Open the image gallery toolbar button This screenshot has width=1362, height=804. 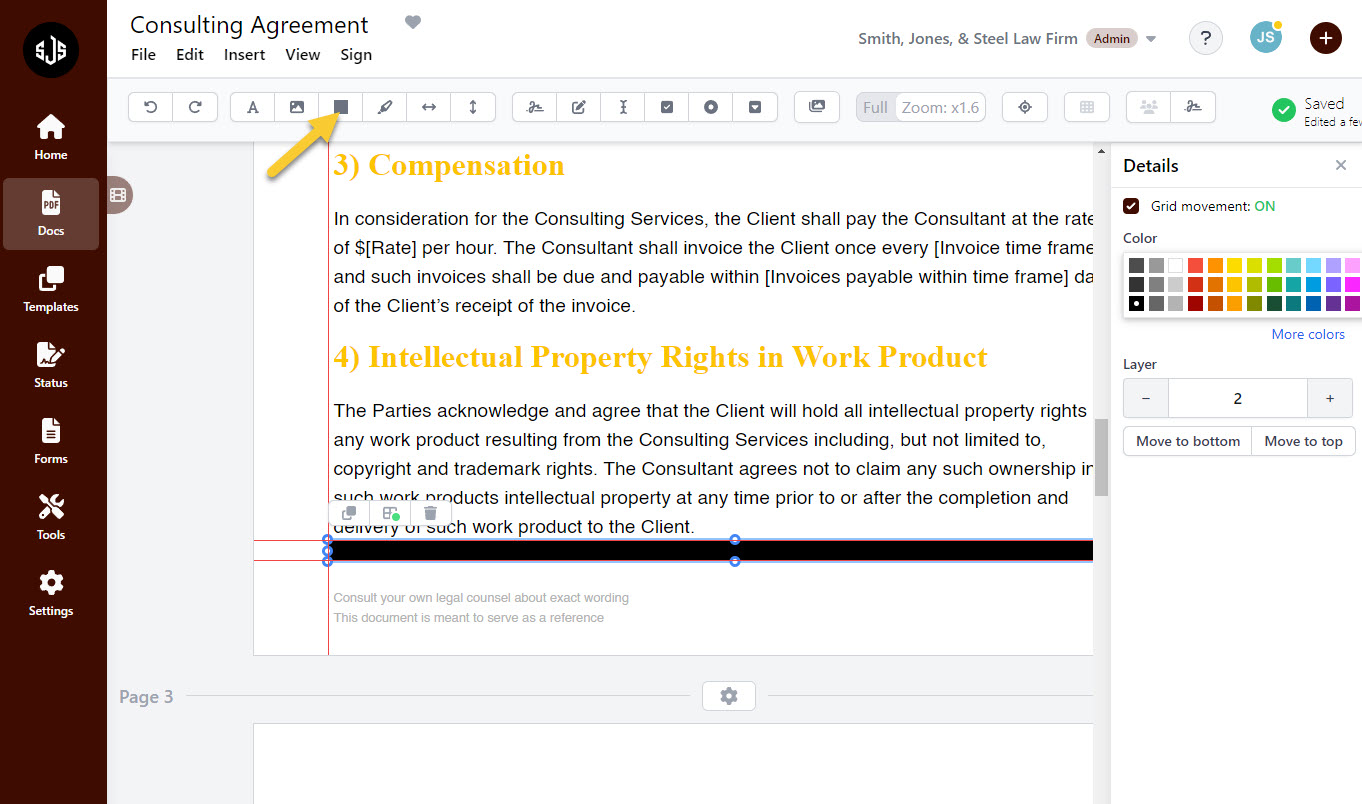coord(817,107)
